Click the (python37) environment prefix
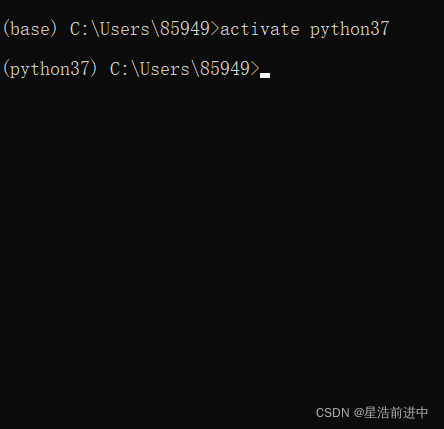Viewport: 444px width, 429px height. 50,69
